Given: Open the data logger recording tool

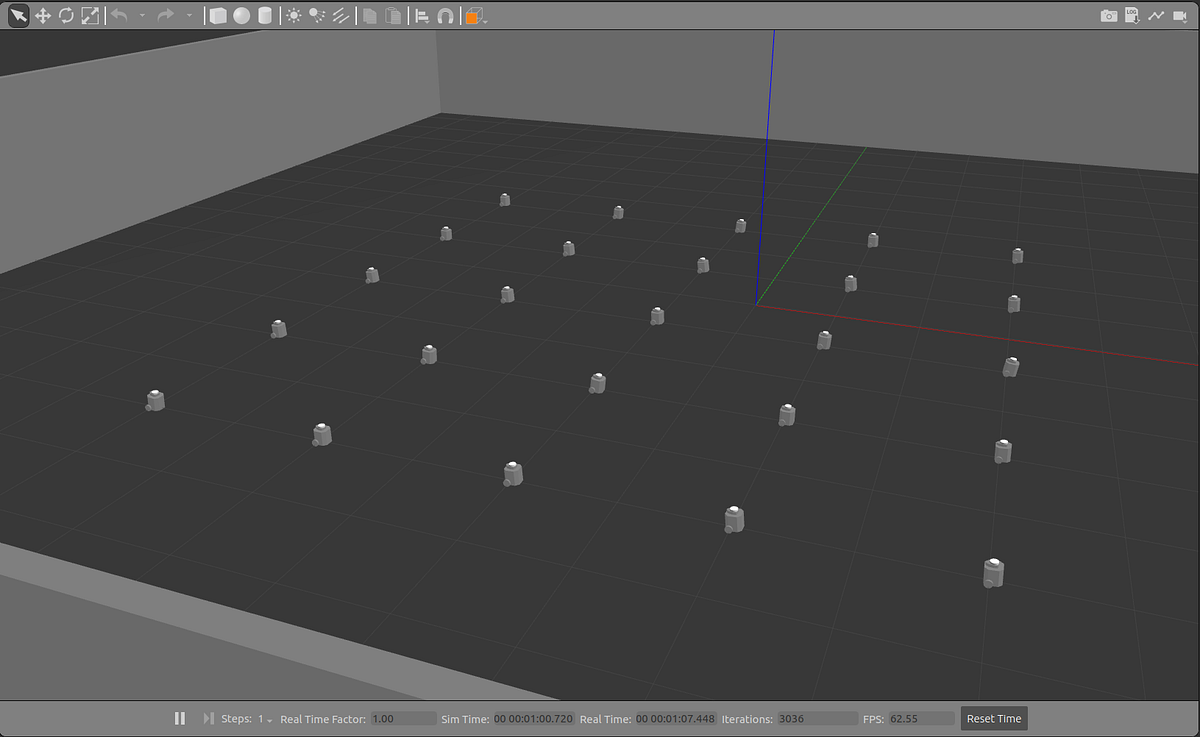Looking at the screenshot, I should coord(1132,15).
